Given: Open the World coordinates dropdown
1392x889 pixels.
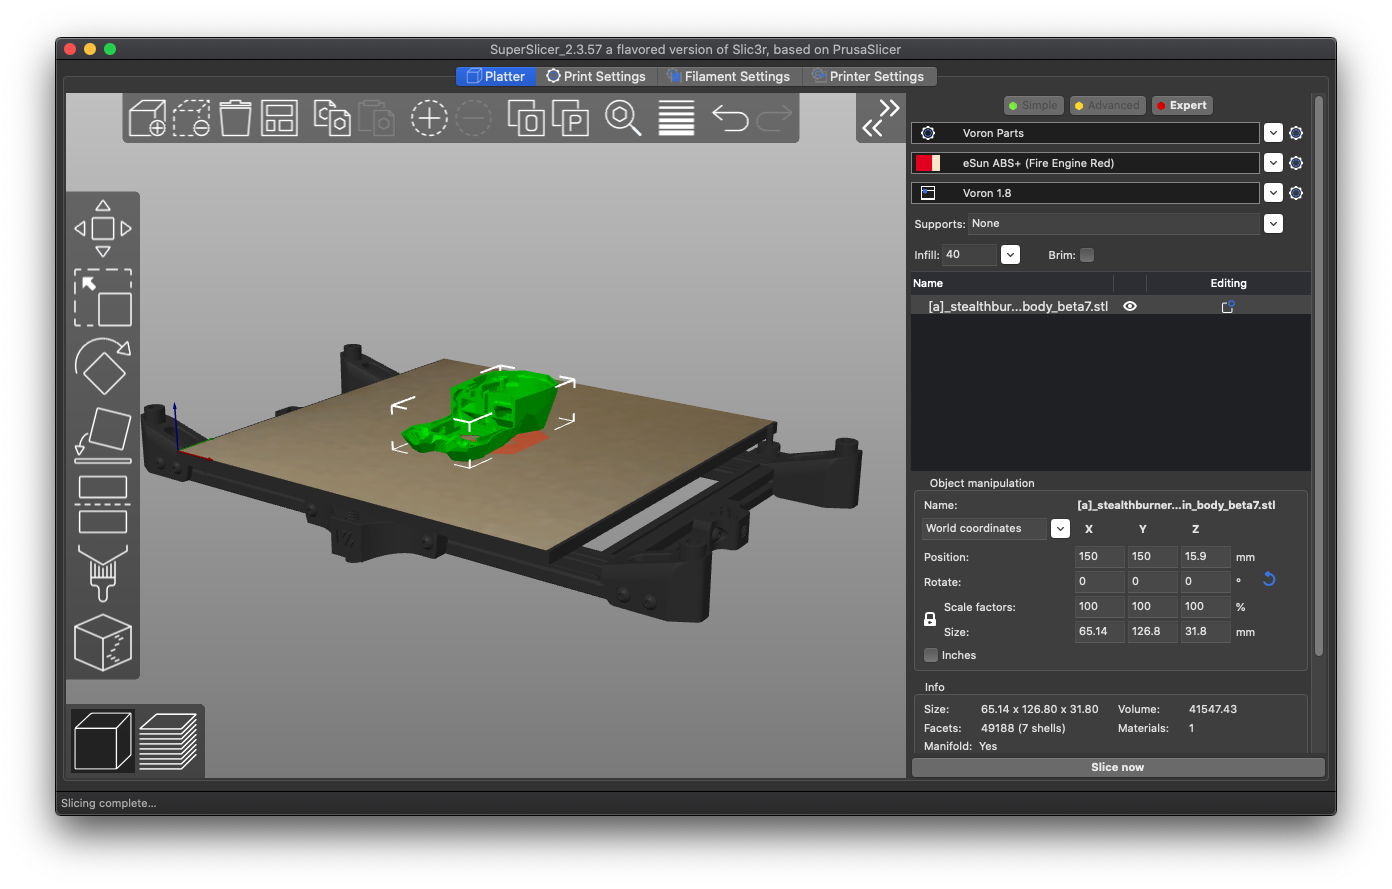Looking at the screenshot, I should 1060,528.
